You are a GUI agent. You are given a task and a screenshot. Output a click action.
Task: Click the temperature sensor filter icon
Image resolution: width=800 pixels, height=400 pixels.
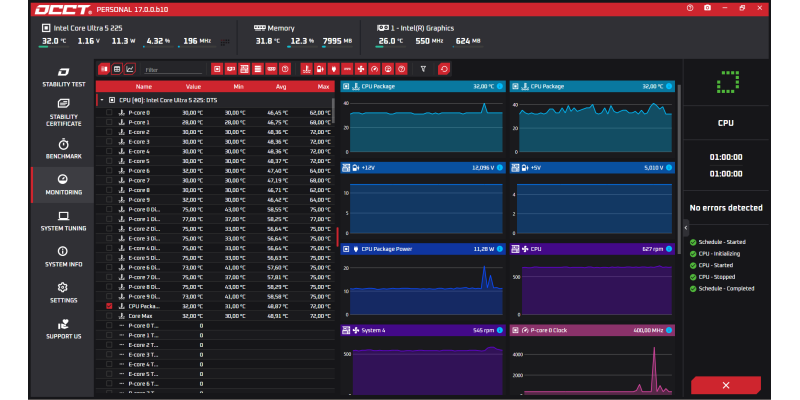306,68
